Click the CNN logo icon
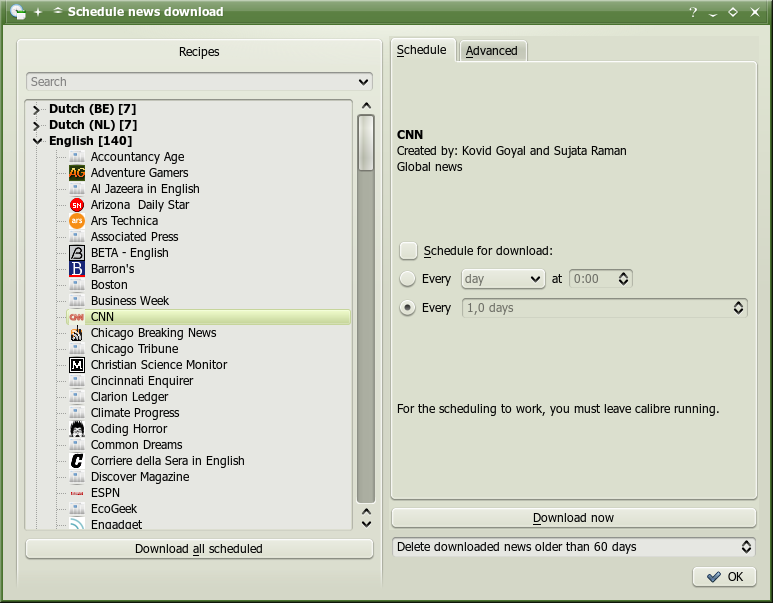The height and width of the screenshot is (603, 773). [77, 317]
